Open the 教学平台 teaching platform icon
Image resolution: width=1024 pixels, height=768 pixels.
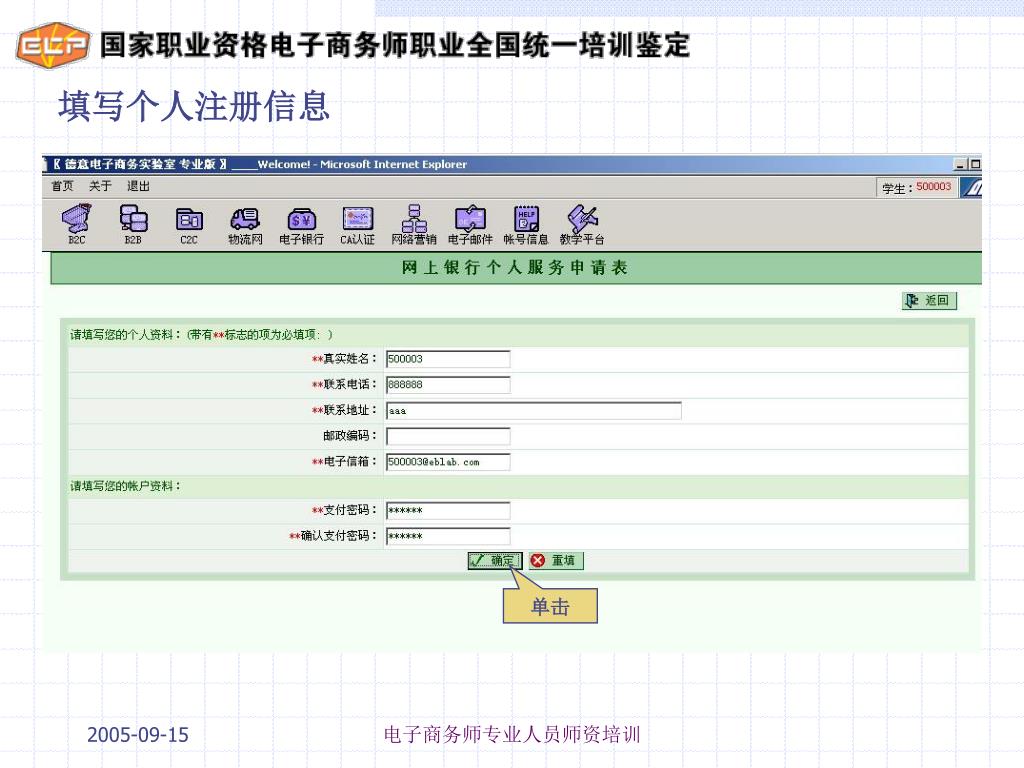[x=582, y=224]
